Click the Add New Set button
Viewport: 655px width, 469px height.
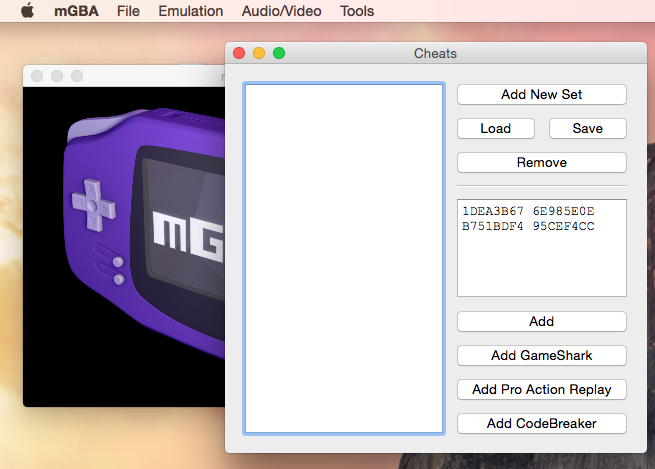pyautogui.click(x=542, y=94)
